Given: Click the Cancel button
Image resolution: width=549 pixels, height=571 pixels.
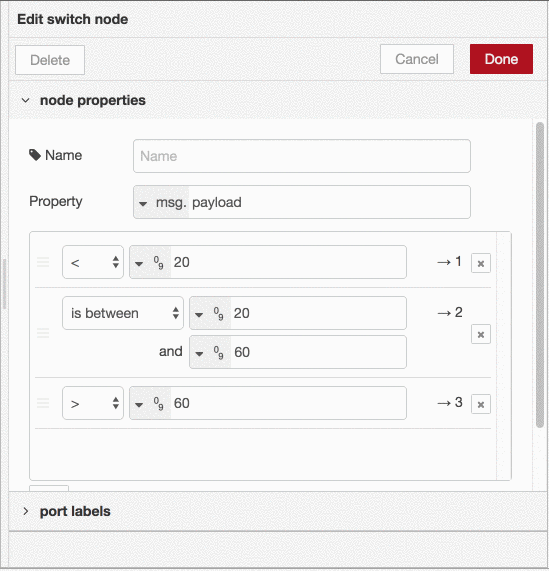Looking at the screenshot, I should [417, 59].
